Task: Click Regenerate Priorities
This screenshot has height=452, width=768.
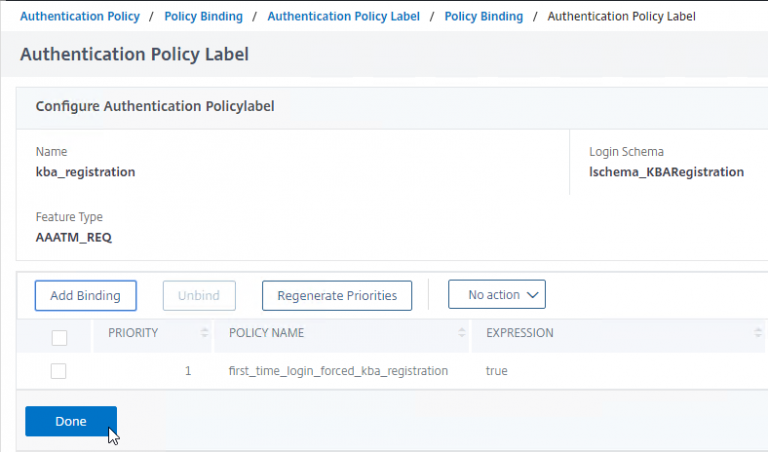Action: (x=337, y=296)
